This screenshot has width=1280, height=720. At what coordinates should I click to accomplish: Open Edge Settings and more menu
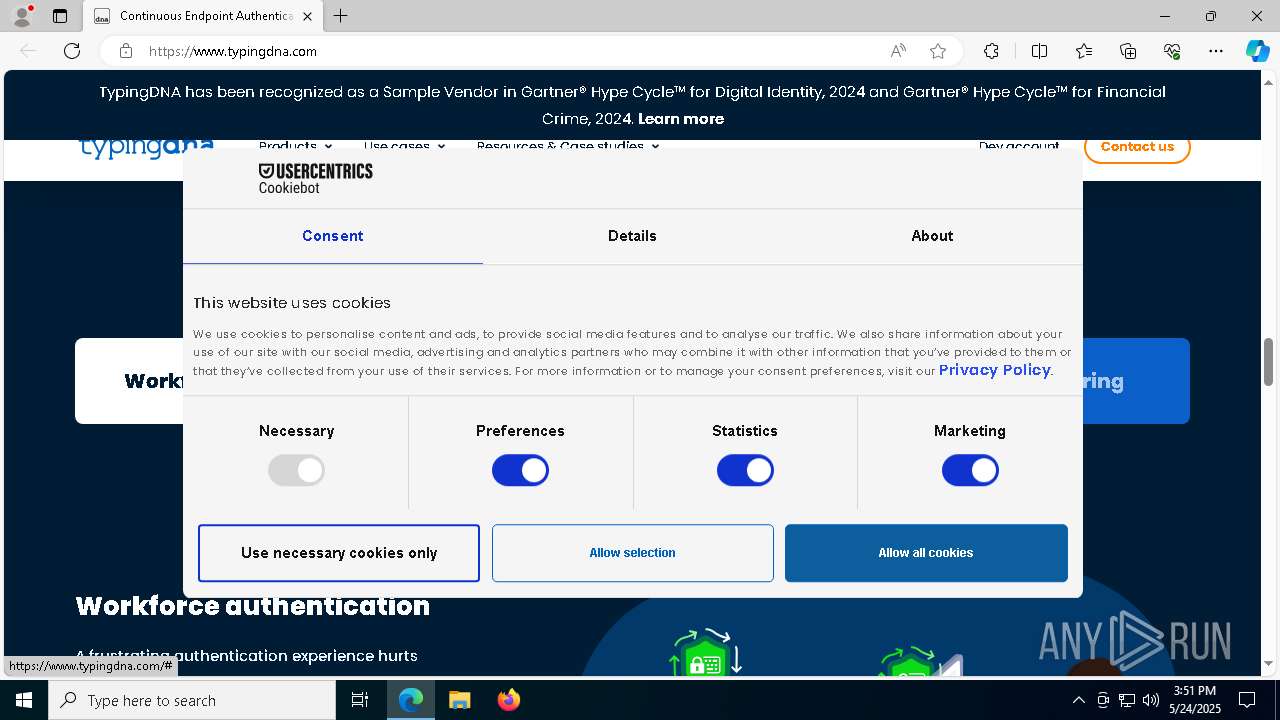tap(1216, 51)
